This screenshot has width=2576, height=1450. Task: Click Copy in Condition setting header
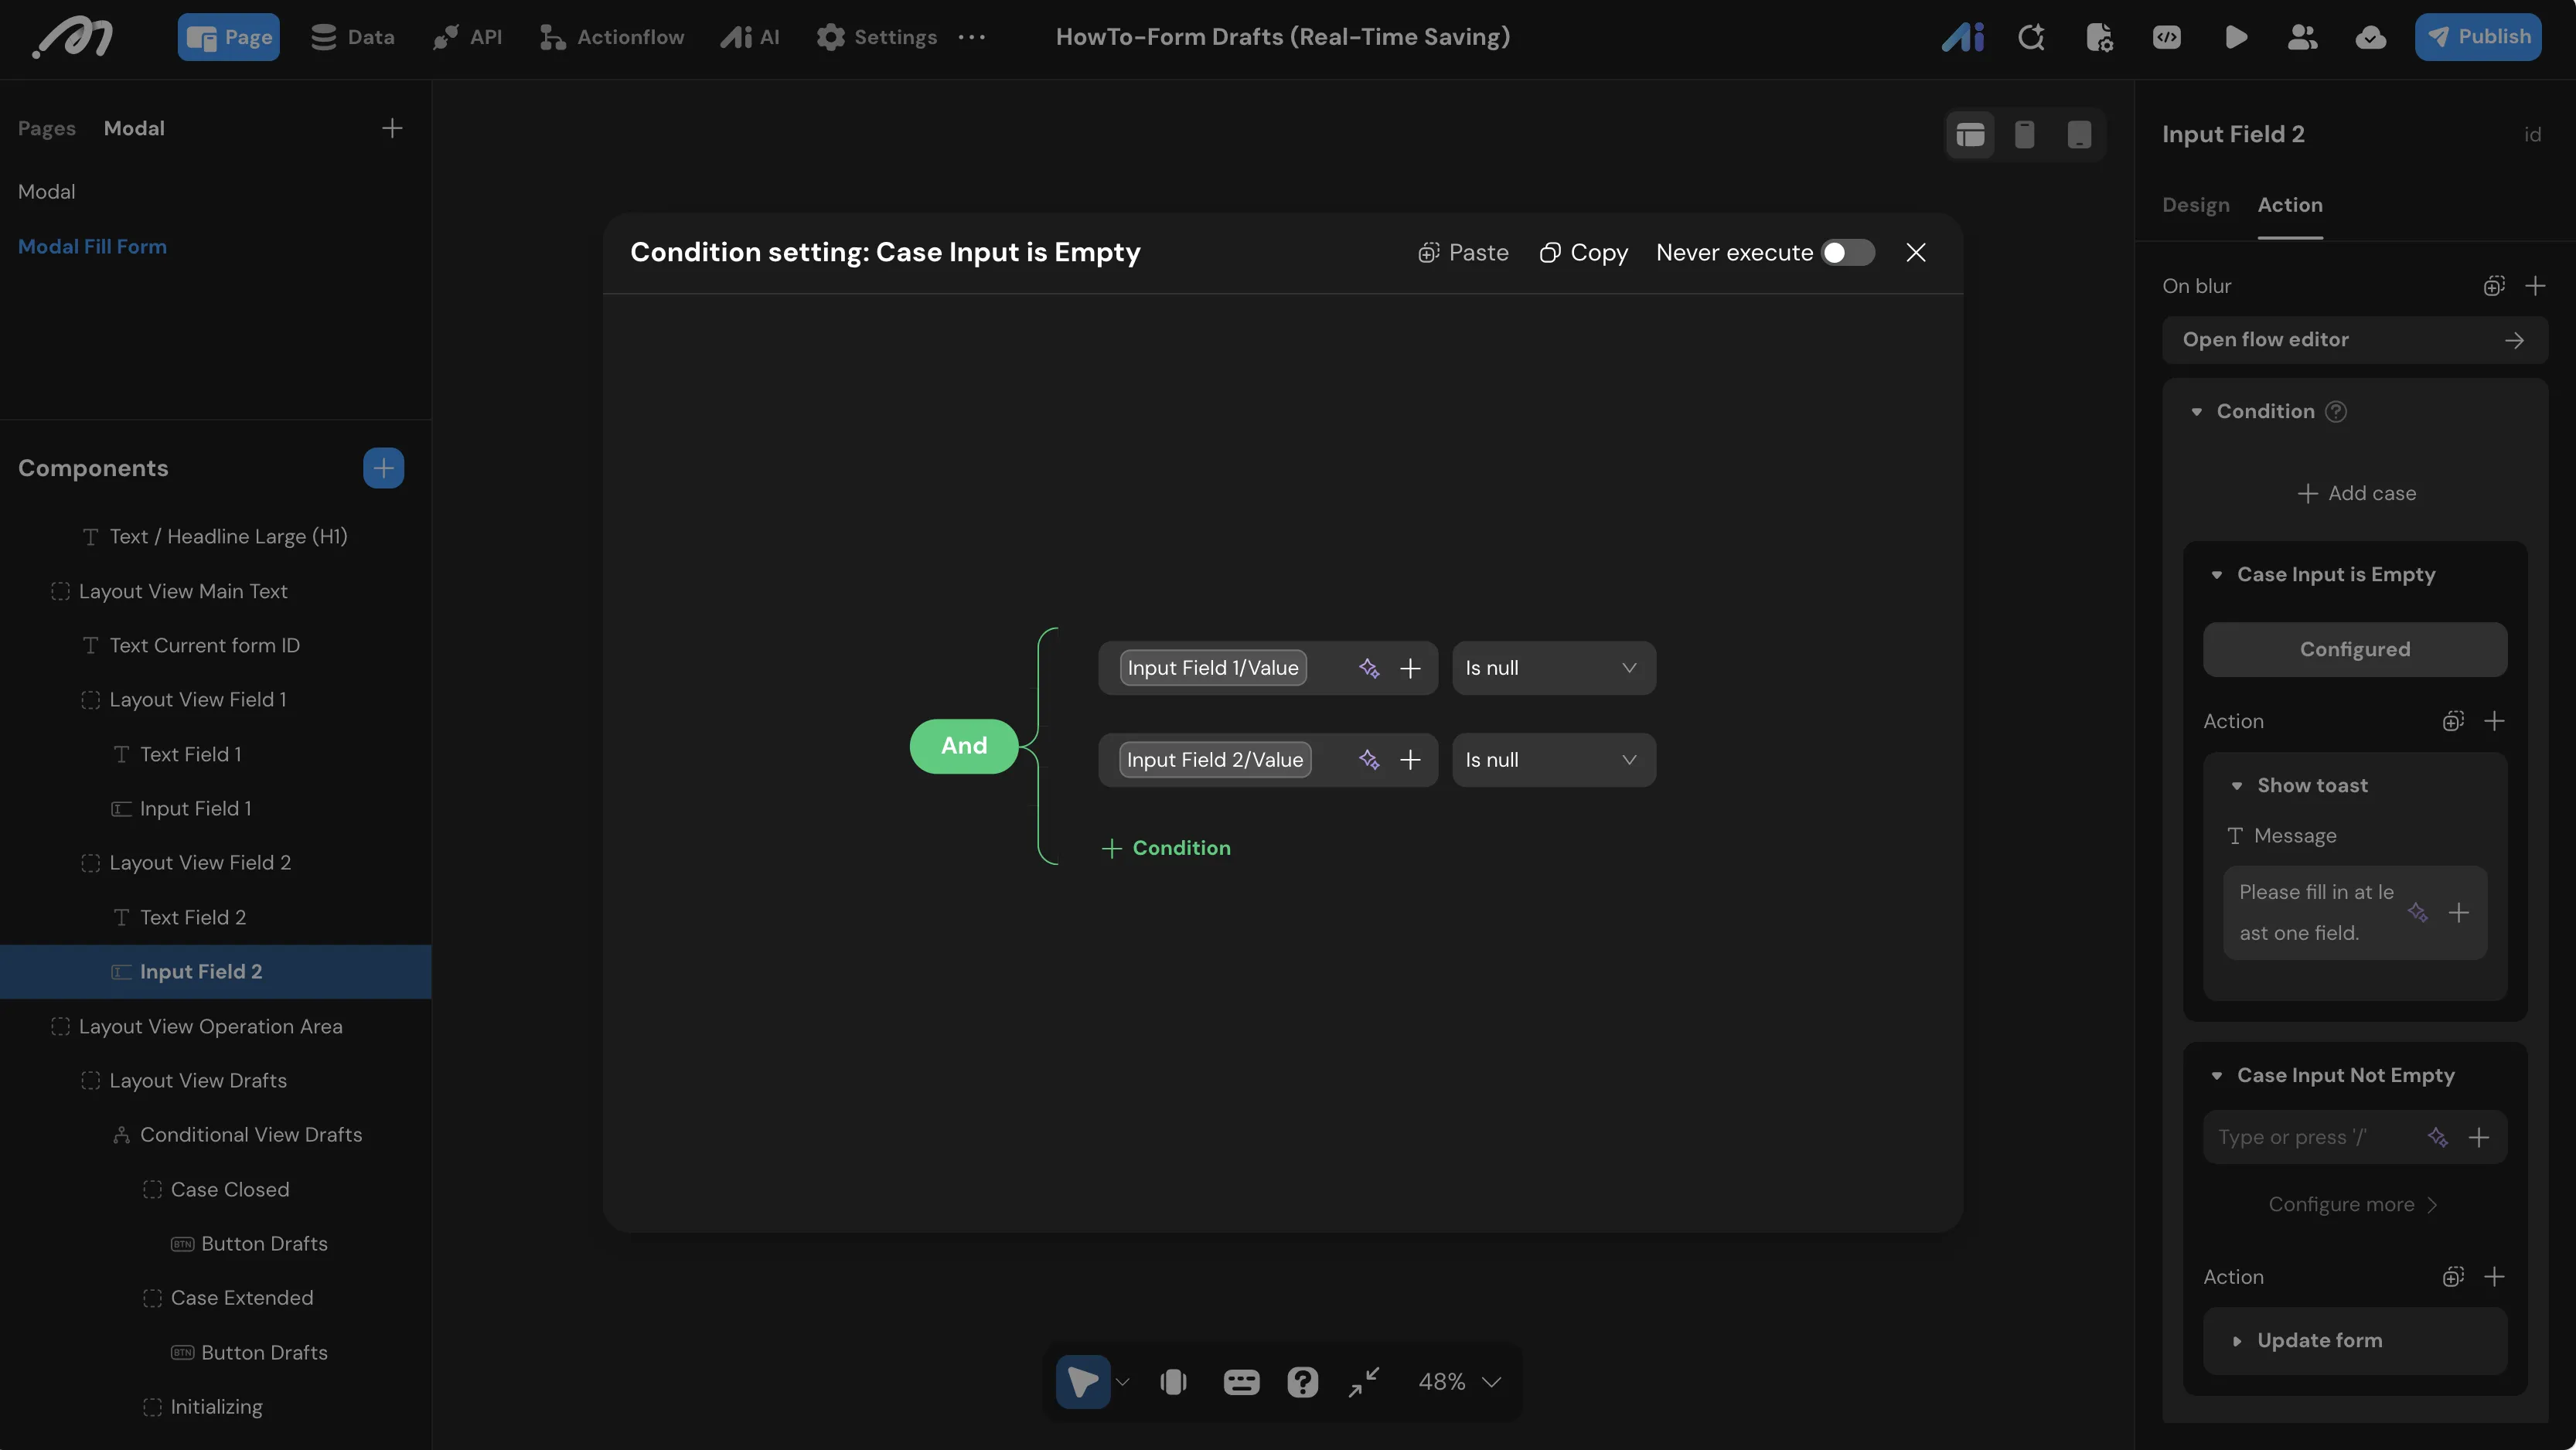point(1583,252)
